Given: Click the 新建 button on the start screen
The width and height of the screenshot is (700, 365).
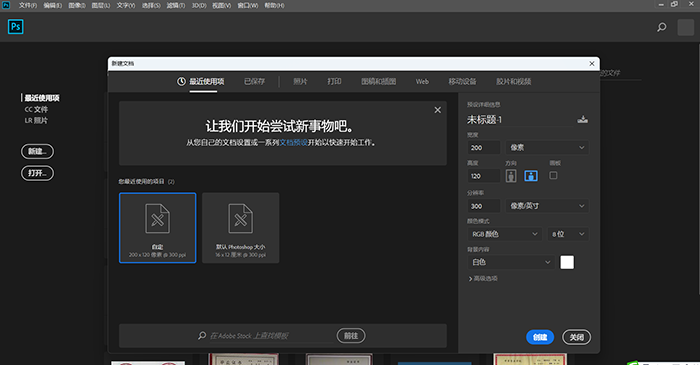Looking at the screenshot, I should pyautogui.click(x=38, y=151).
